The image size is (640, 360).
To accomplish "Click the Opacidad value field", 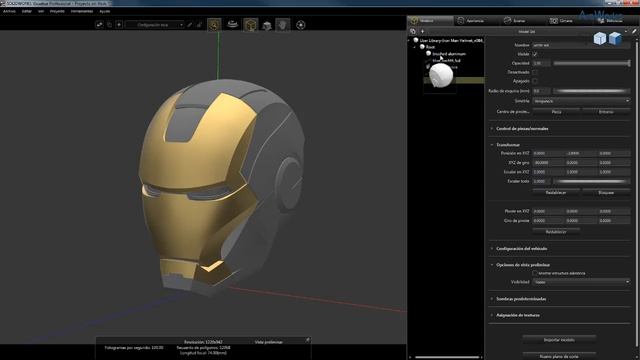I will point(541,63).
